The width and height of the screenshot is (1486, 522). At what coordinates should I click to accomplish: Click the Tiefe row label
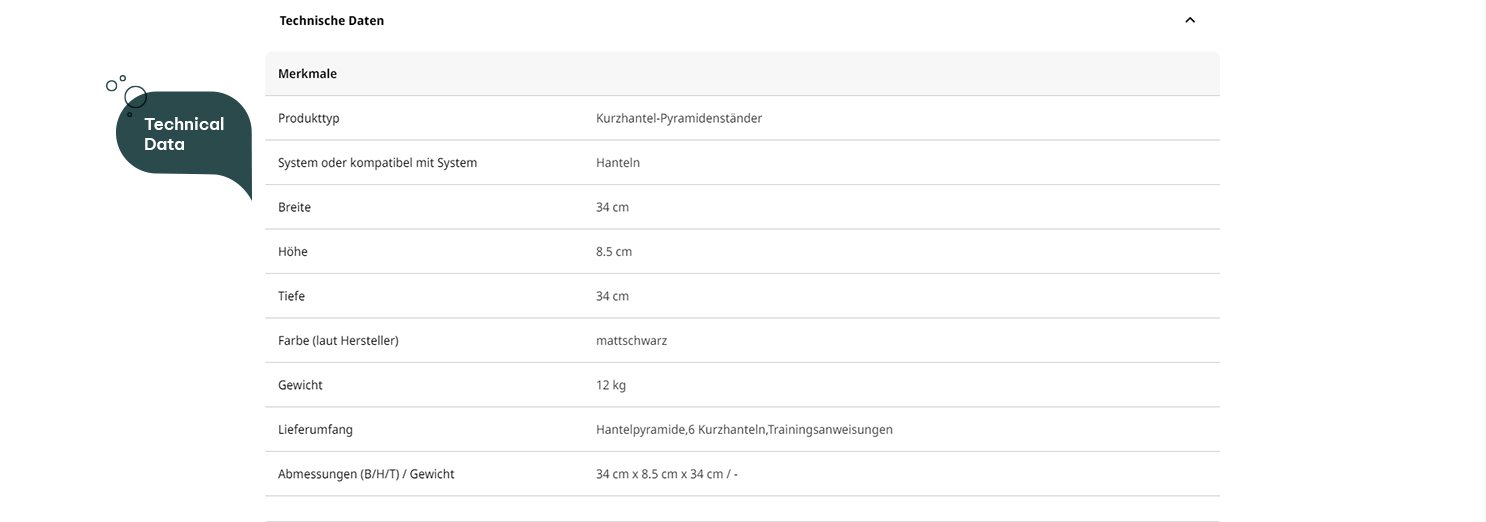(x=291, y=296)
